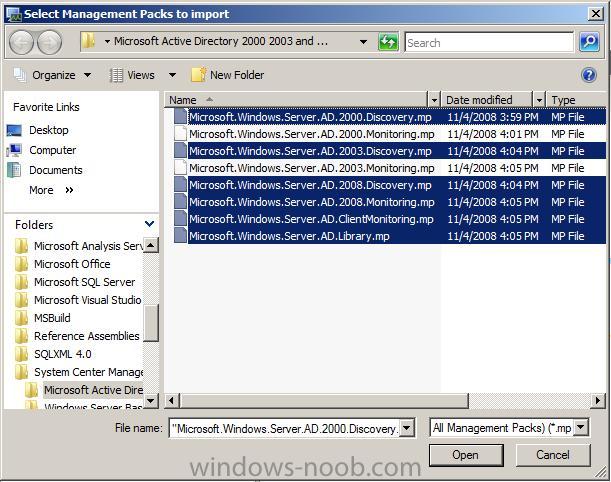Close the Select Management Packs dialog
611x482 pixels.
(x=595, y=14)
